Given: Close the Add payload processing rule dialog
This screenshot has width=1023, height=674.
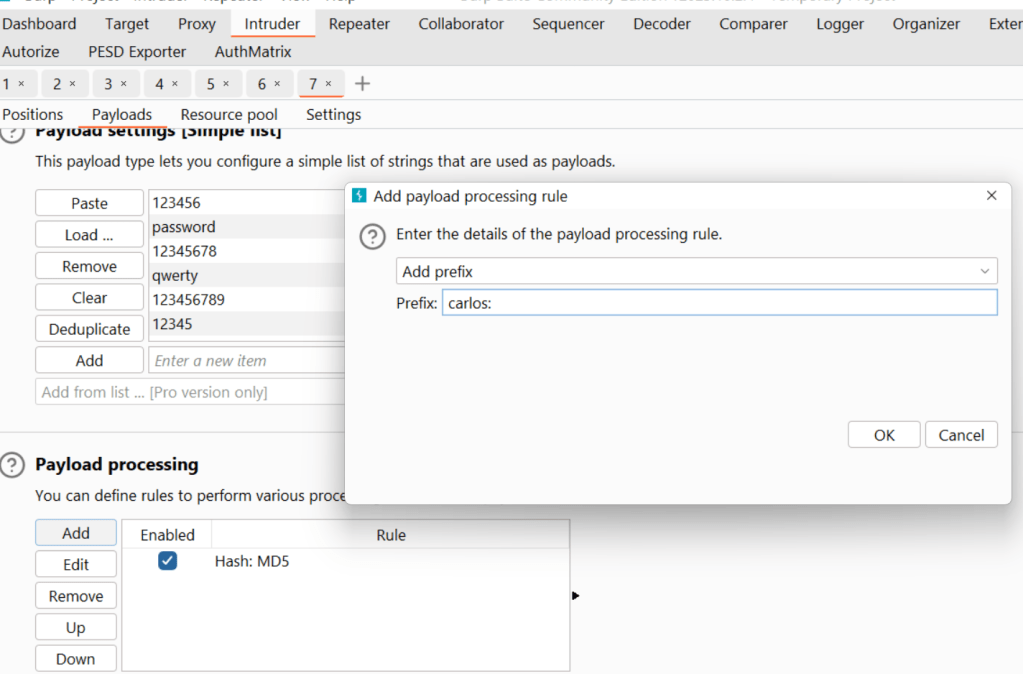Looking at the screenshot, I should (991, 196).
